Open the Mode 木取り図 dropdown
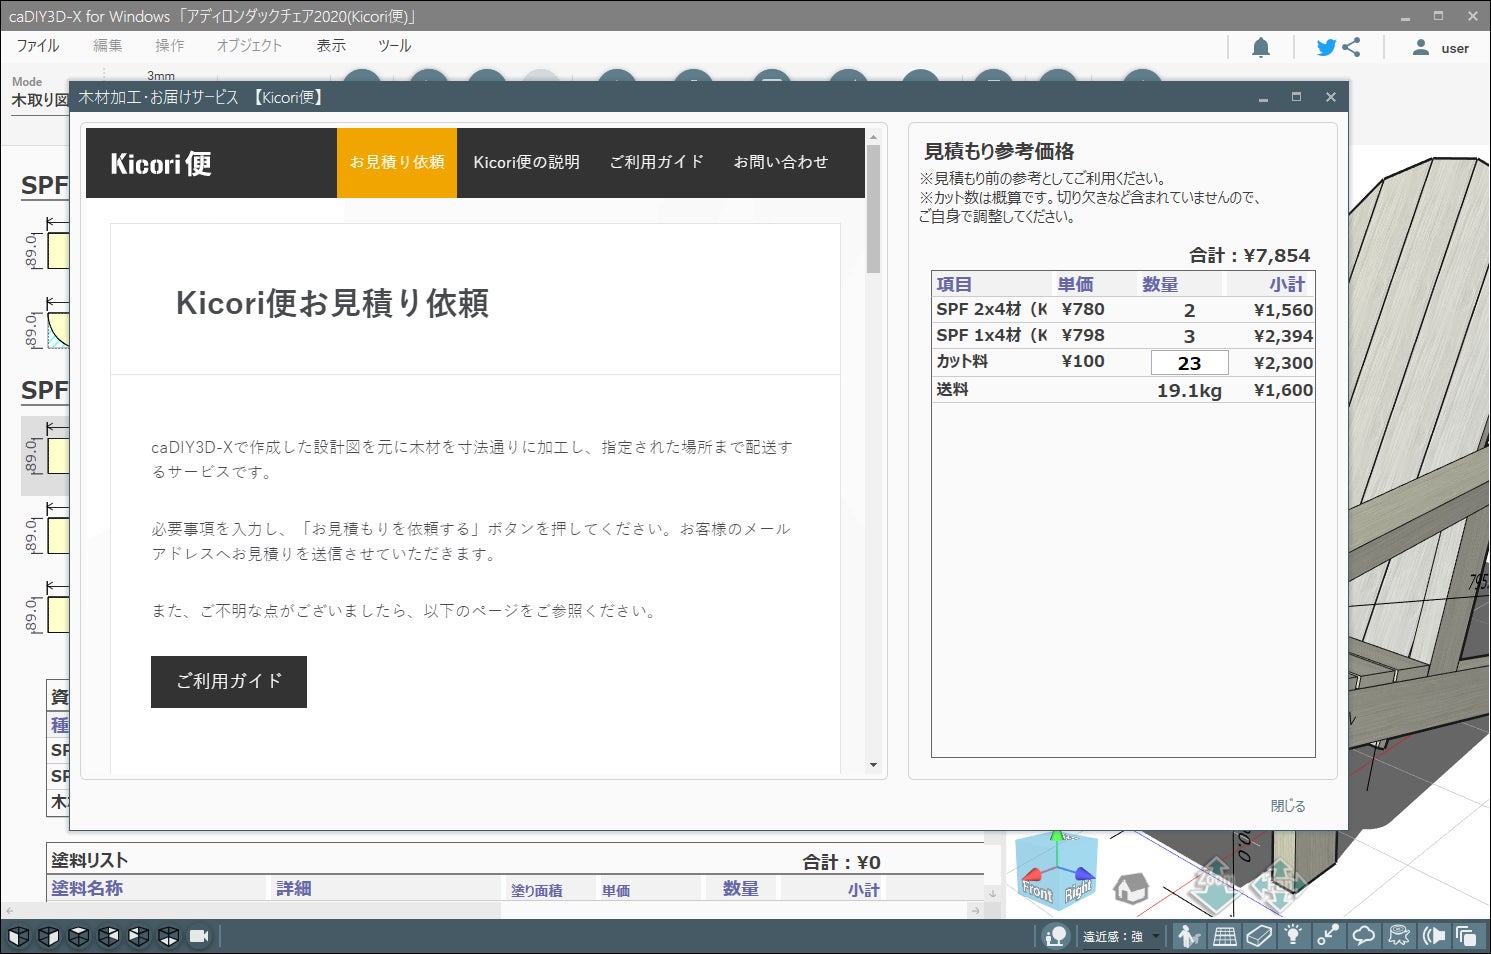Image resolution: width=1491 pixels, height=954 pixels. 39,100
